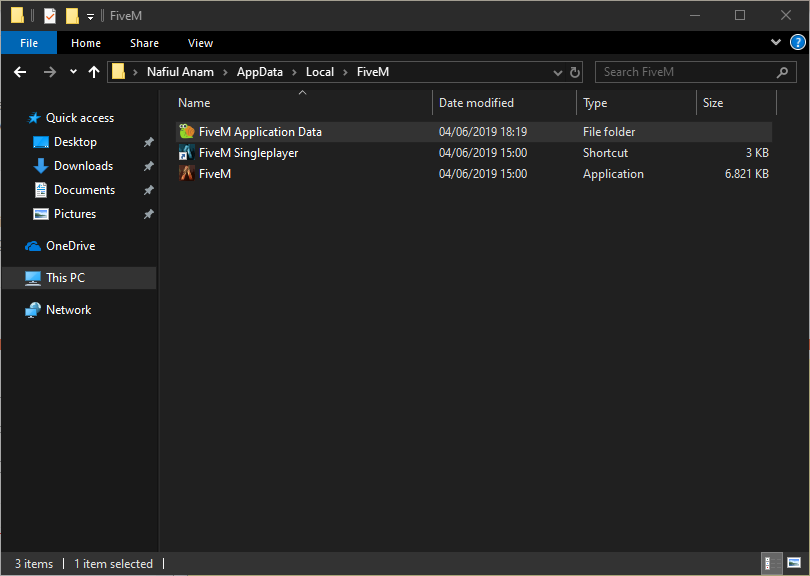Switch to Large icons view in status bar
The image size is (810, 576).
tap(794, 564)
